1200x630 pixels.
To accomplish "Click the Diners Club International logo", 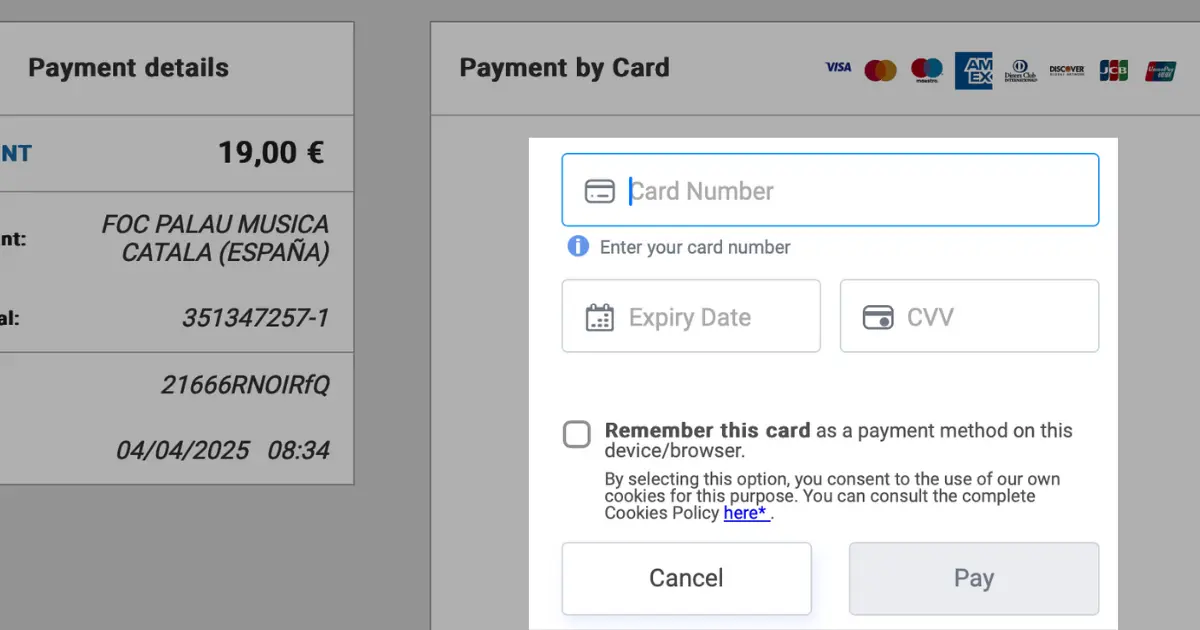I will [x=1021, y=70].
